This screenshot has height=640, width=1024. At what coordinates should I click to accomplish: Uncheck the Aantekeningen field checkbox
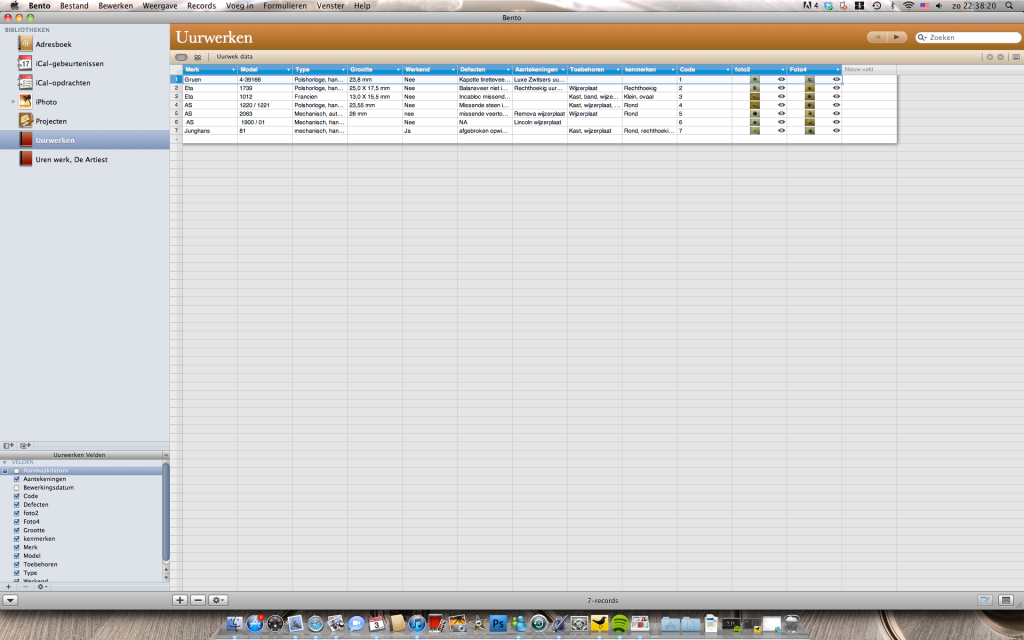17,479
